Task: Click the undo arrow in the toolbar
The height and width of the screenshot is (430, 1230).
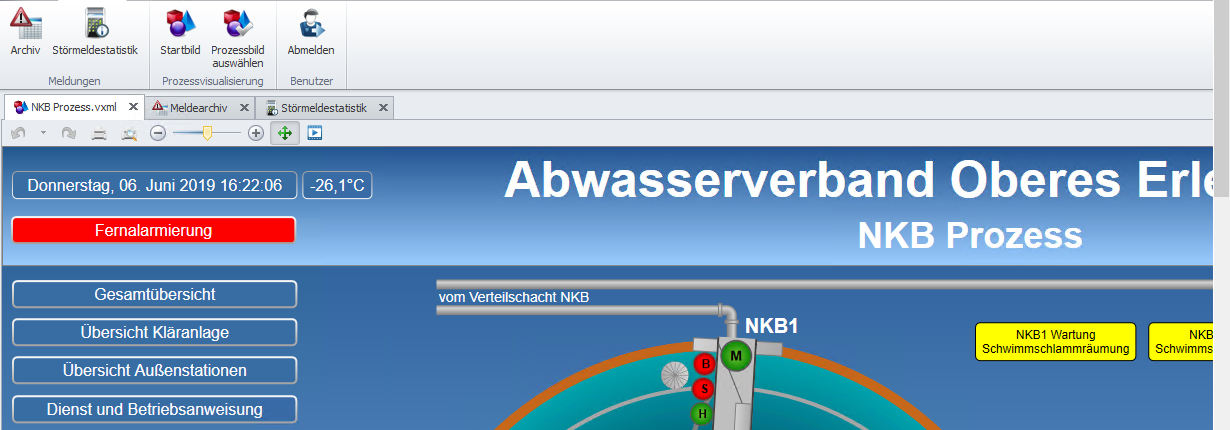Action: (x=19, y=132)
